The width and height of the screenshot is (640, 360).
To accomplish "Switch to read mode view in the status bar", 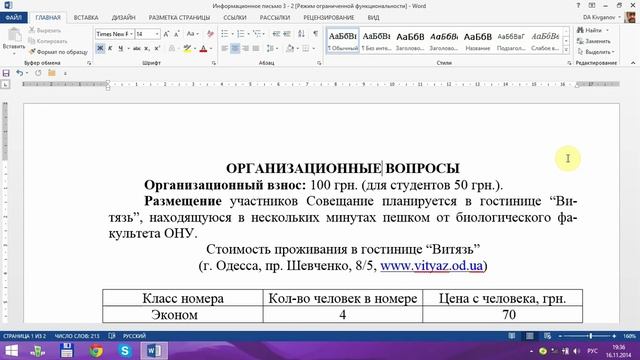I will coord(512,336).
